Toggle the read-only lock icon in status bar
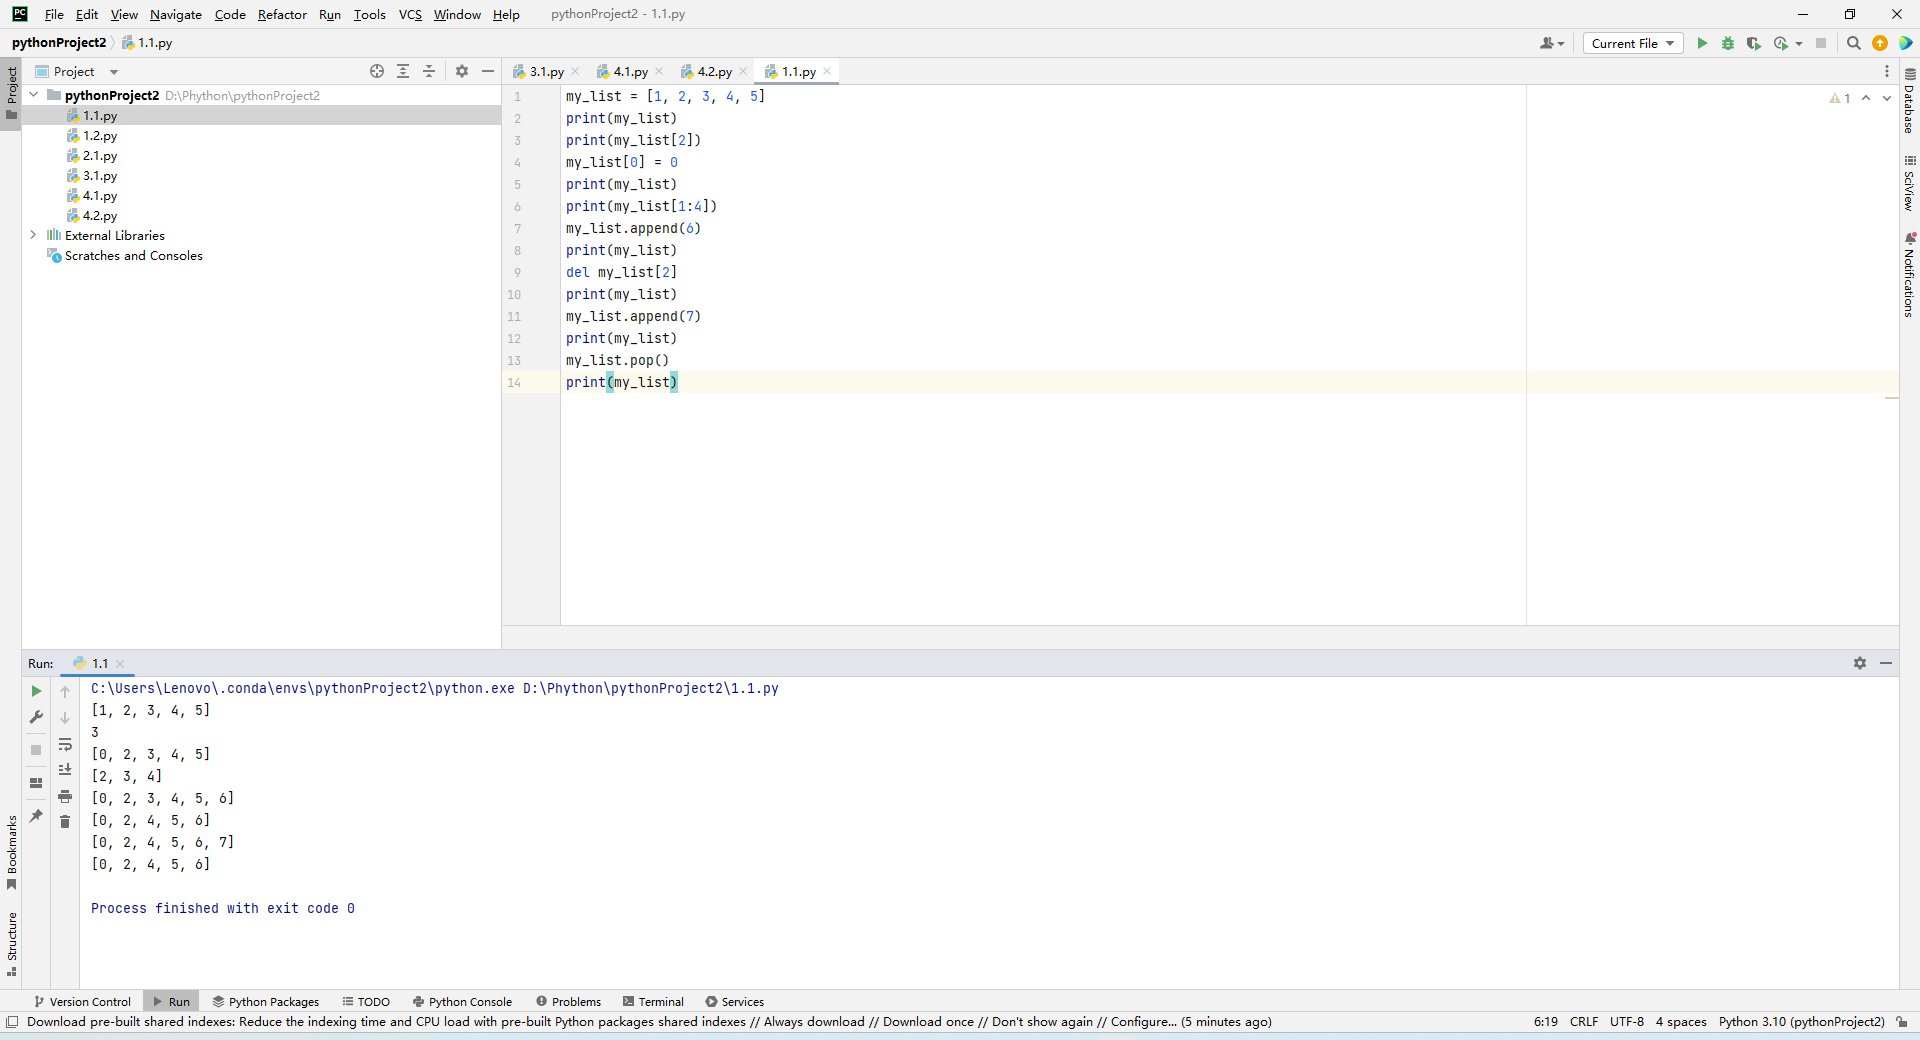The image size is (1920, 1040). click(x=1902, y=1022)
